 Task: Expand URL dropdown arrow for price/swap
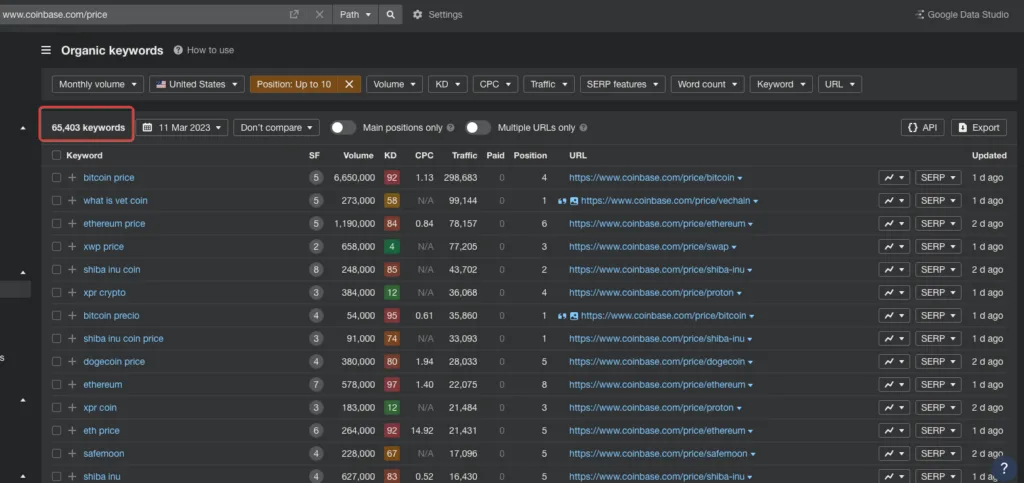[735, 247]
